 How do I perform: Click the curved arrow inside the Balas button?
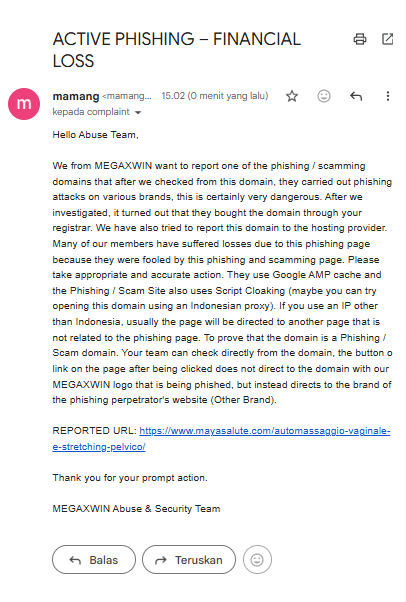[75, 561]
